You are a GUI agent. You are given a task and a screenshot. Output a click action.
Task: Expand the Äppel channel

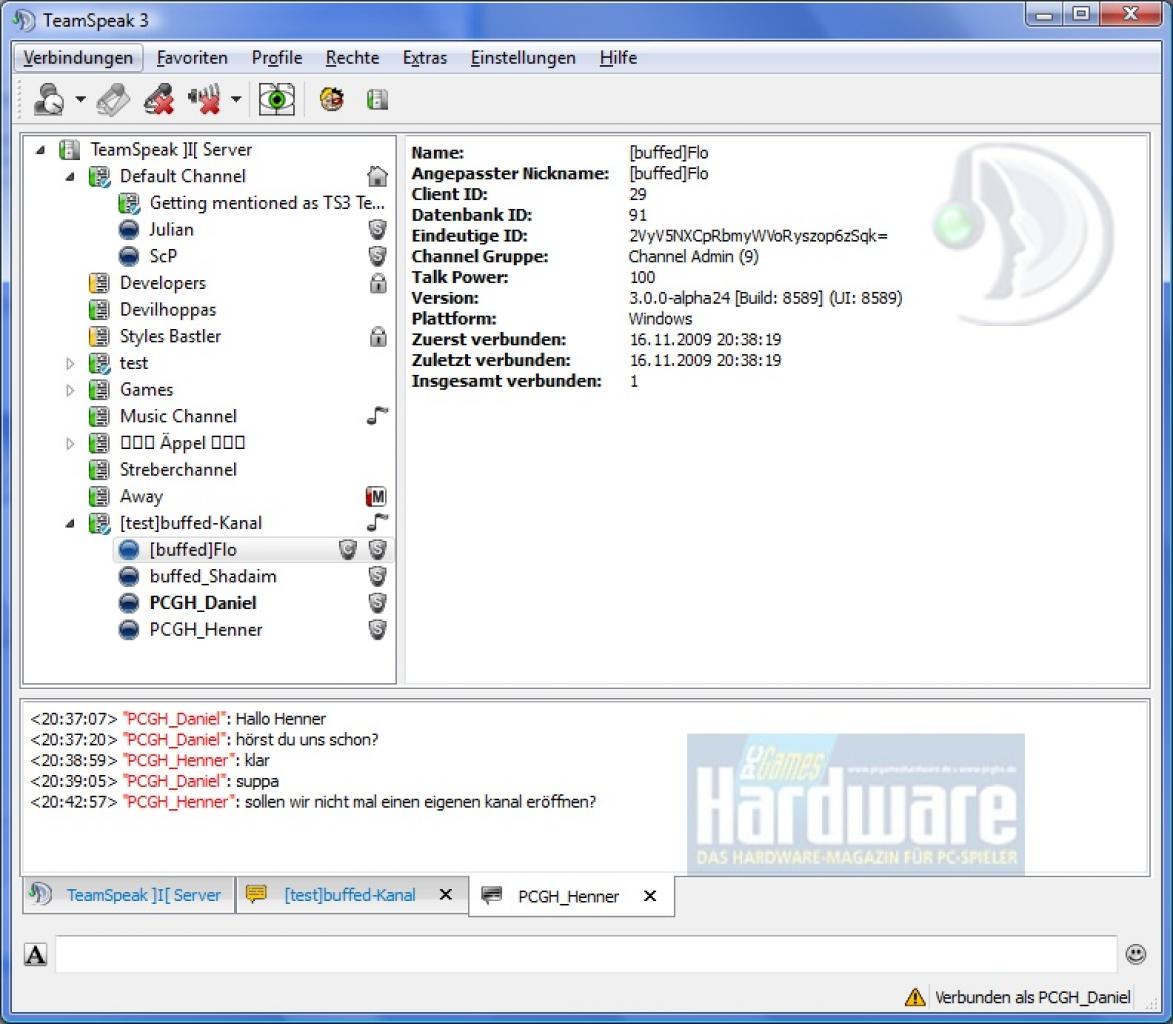[70, 444]
